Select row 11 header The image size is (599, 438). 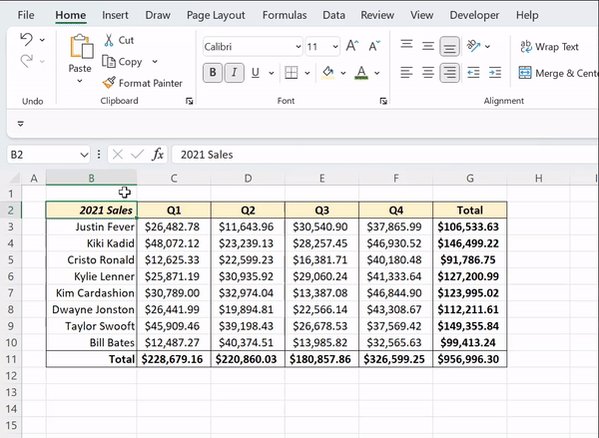click(11, 359)
